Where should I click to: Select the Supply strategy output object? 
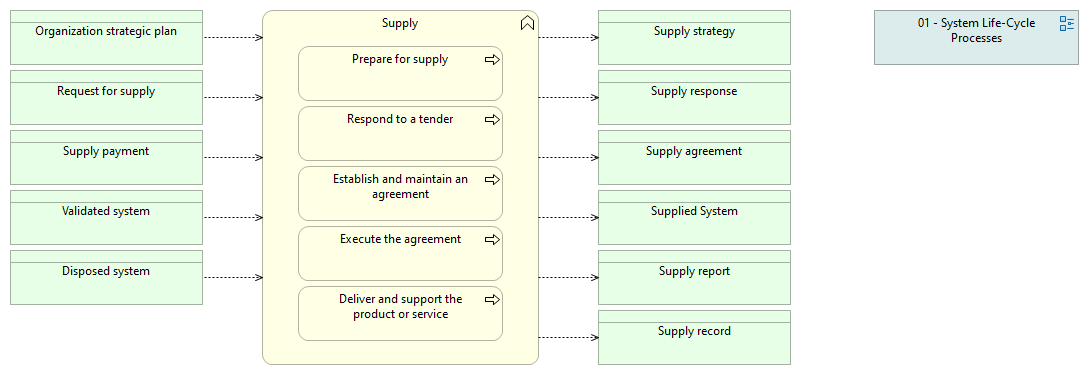(x=695, y=38)
